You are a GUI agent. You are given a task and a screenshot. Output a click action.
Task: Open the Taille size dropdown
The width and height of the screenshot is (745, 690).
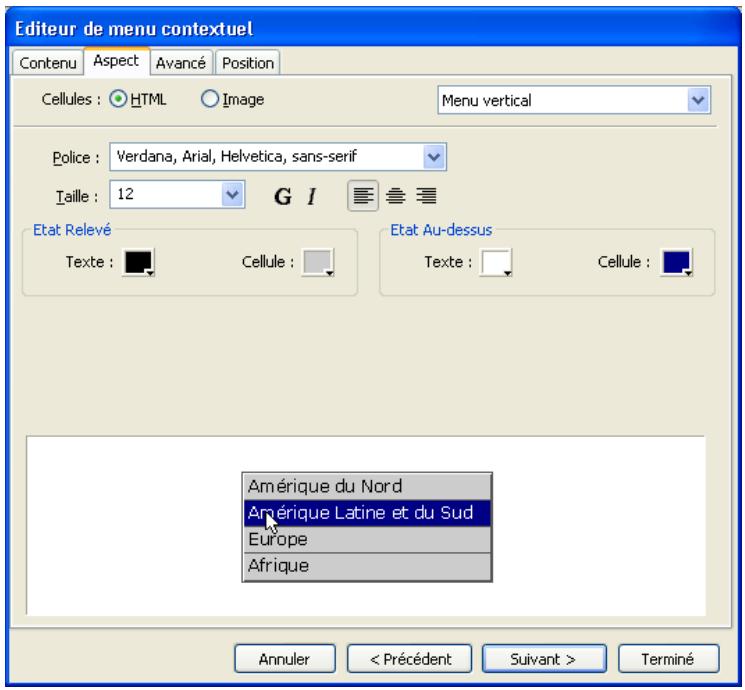232,194
